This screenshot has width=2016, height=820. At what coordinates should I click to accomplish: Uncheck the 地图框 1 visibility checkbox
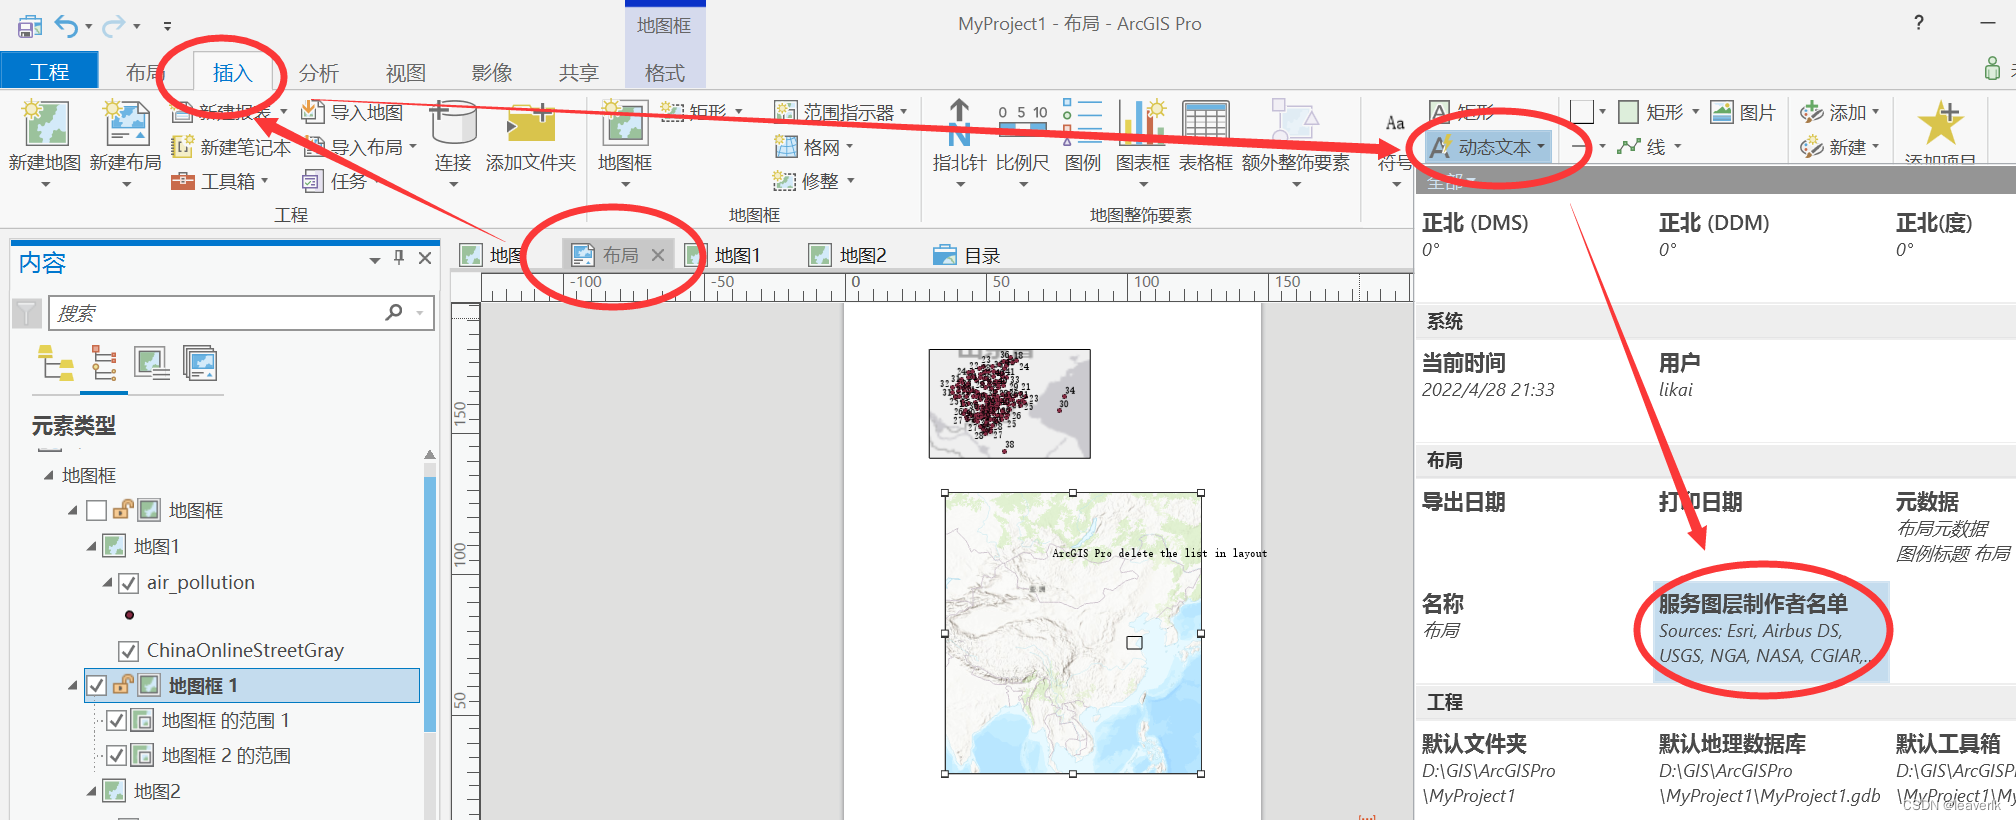point(97,685)
